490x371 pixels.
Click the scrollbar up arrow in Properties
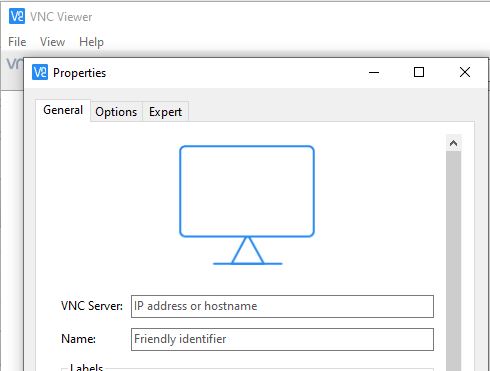pyautogui.click(x=453, y=143)
